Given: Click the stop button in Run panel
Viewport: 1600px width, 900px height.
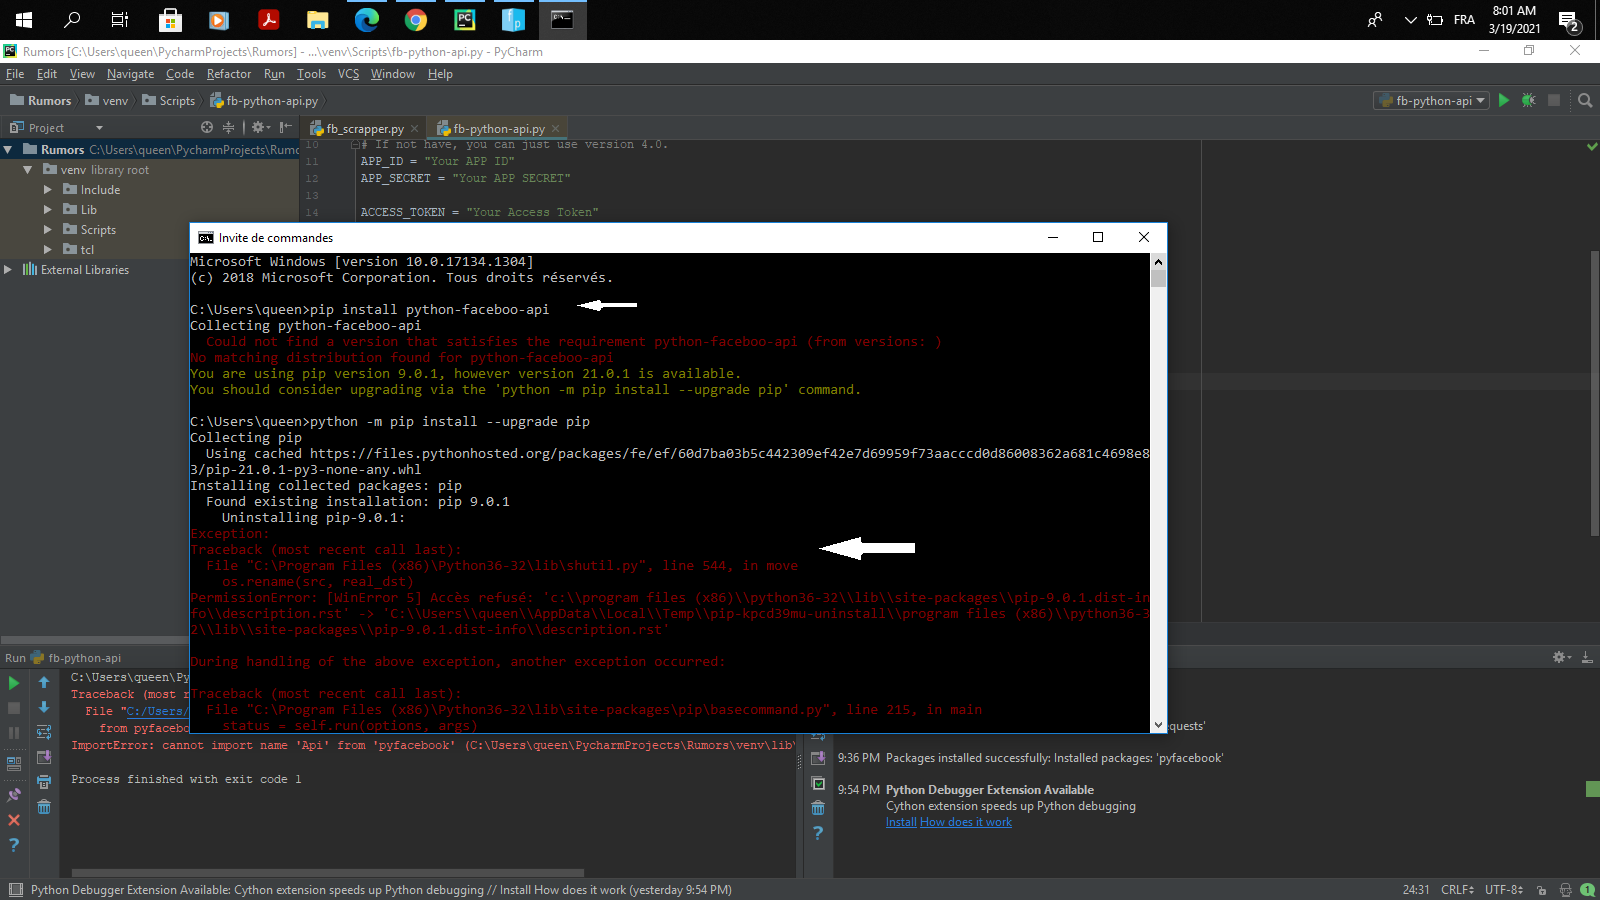Looking at the screenshot, I should pos(14,708).
